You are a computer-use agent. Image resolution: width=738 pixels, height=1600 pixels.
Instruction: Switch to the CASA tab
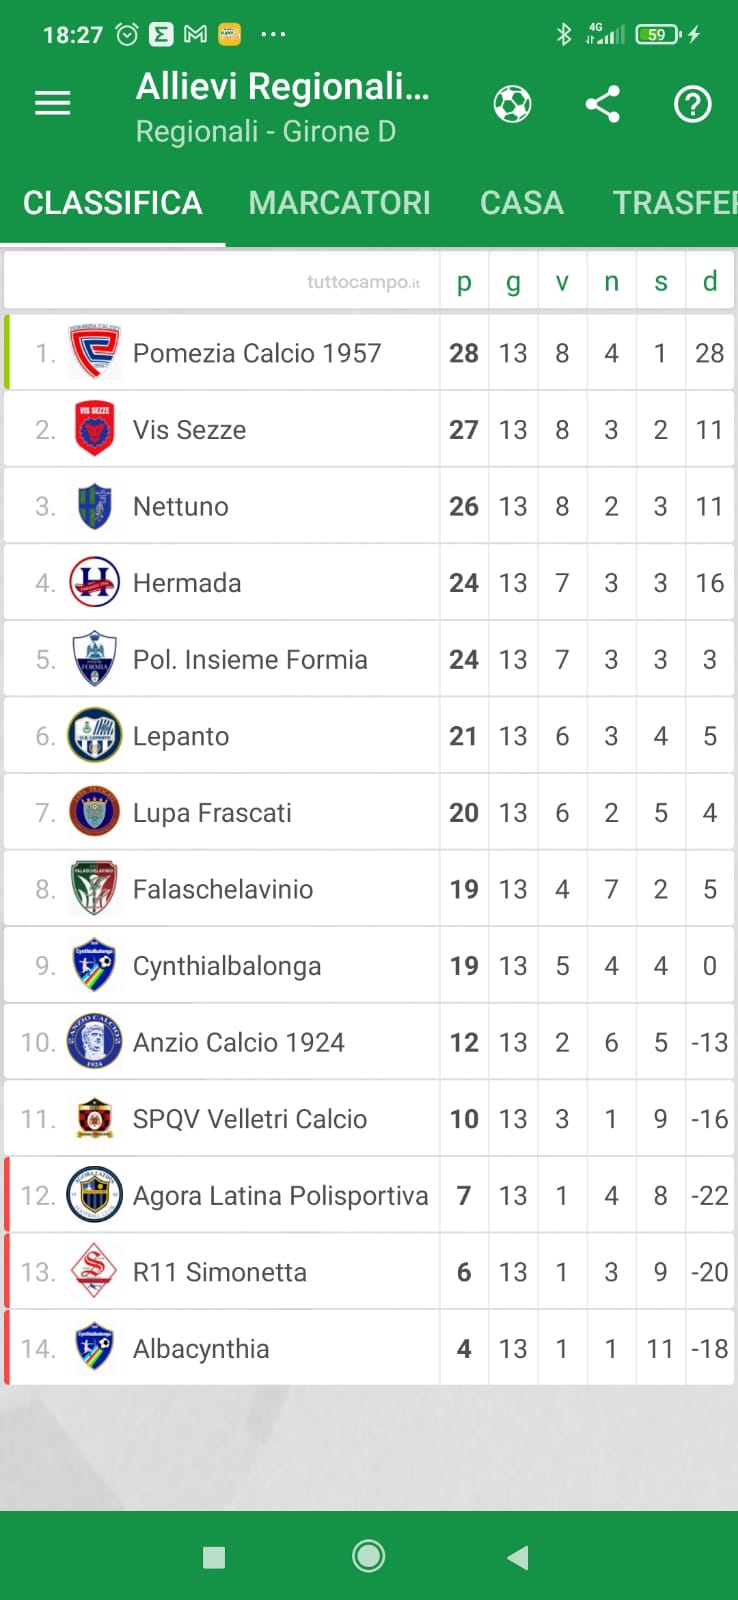(x=521, y=203)
